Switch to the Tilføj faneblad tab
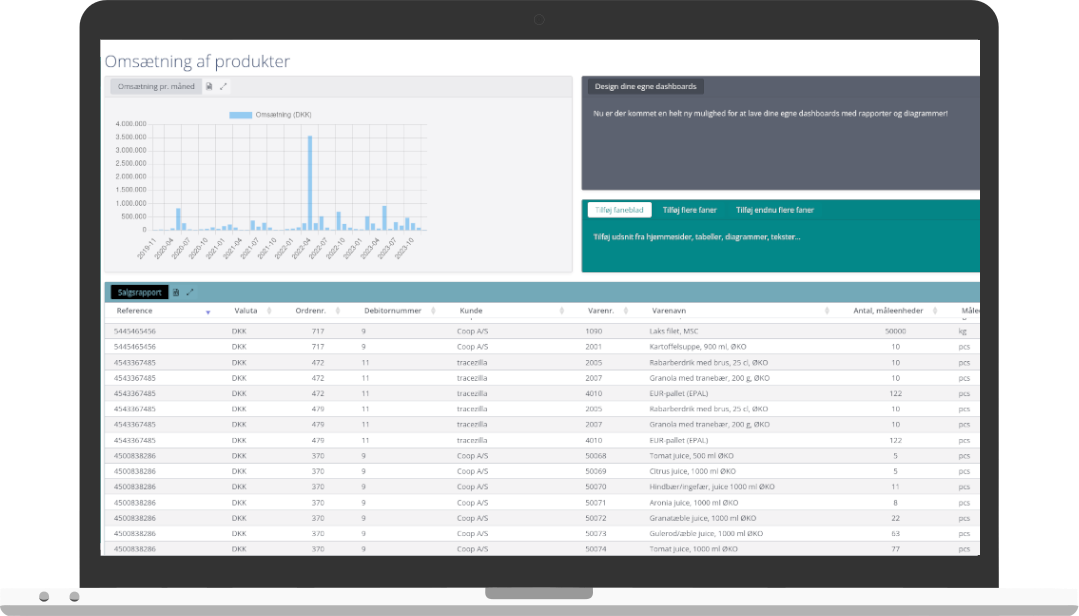 pos(619,210)
